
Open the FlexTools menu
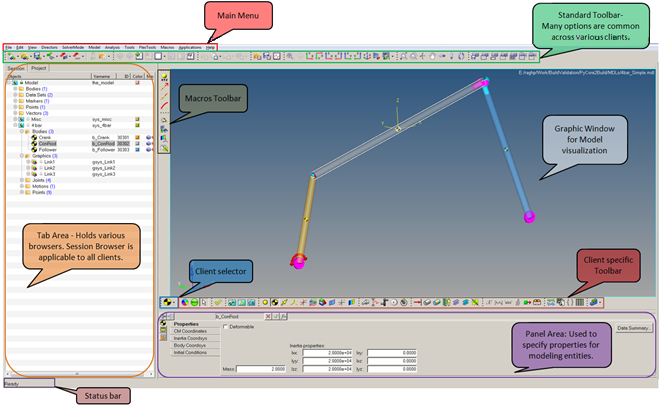coord(147,48)
